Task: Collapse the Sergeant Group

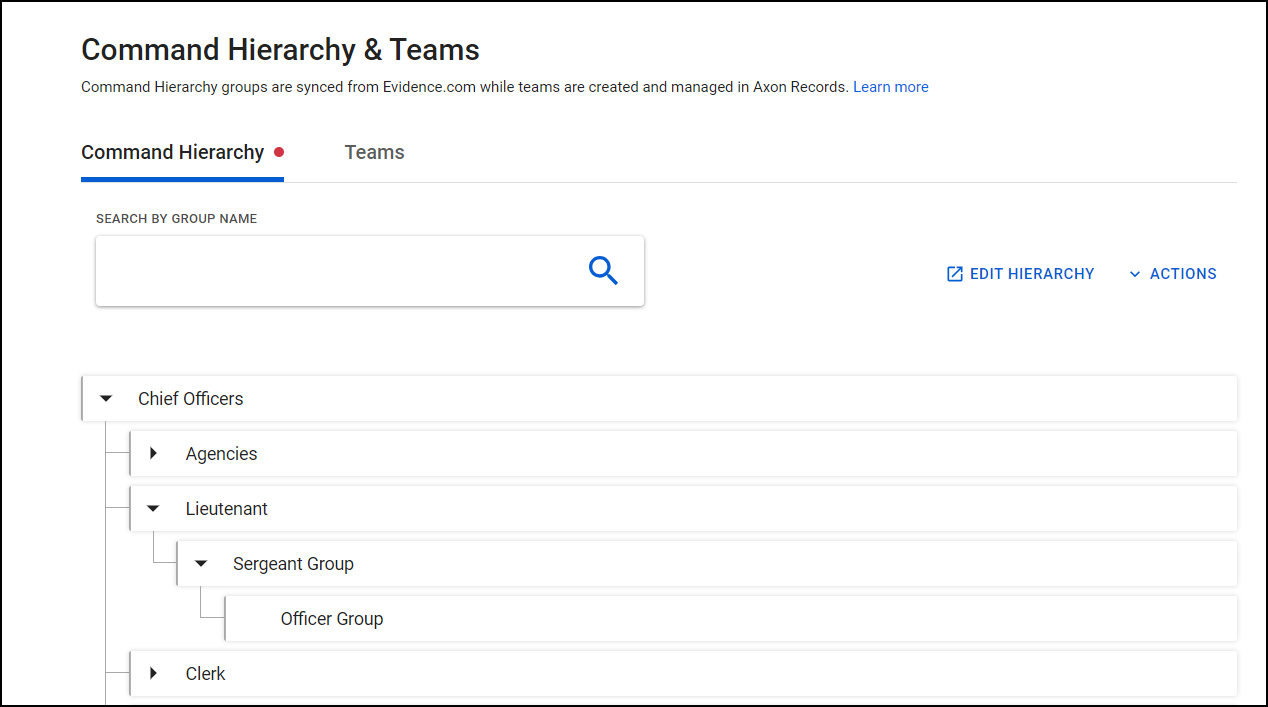Action: [200, 563]
